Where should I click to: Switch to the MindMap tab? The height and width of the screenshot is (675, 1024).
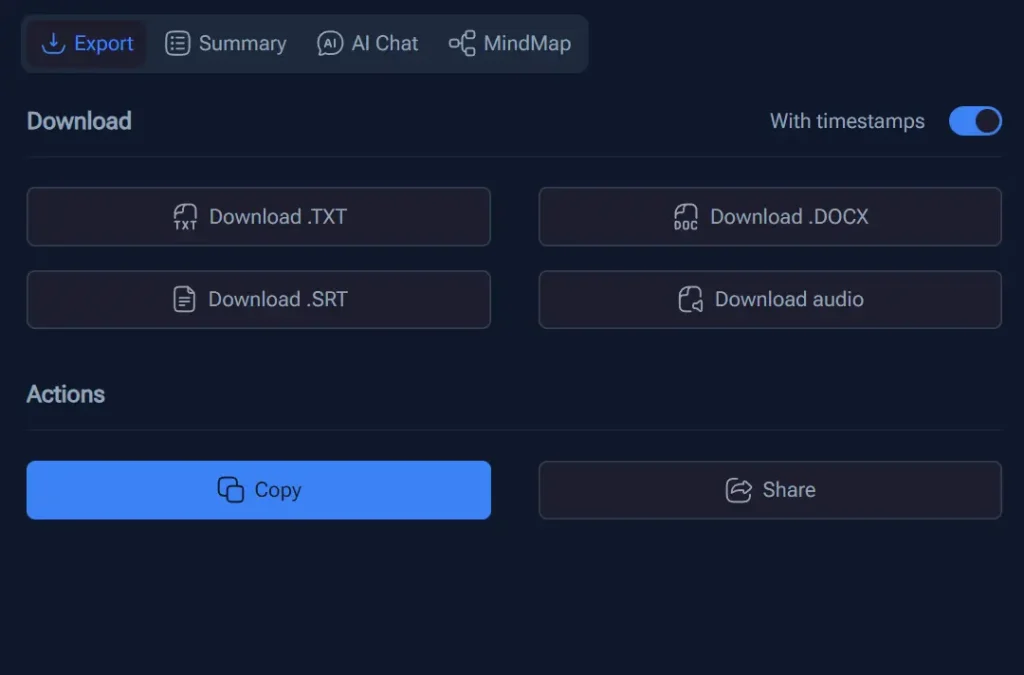tap(510, 43)
